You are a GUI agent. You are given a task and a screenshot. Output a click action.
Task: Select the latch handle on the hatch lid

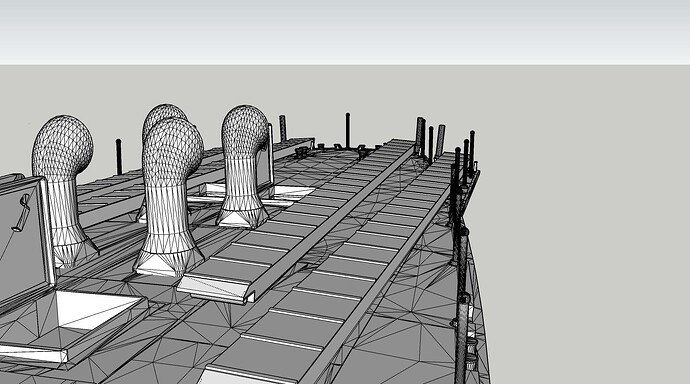(x=22, y=213)
